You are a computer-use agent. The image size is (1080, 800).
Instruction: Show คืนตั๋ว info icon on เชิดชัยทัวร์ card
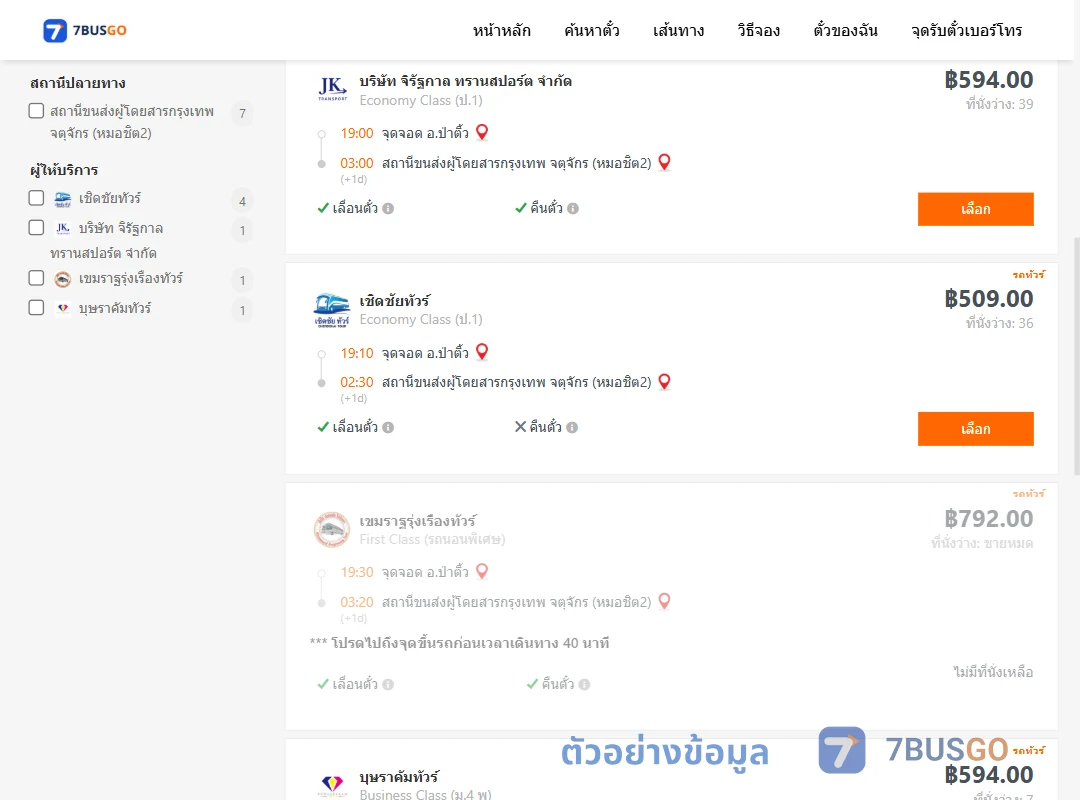(572, 427)
